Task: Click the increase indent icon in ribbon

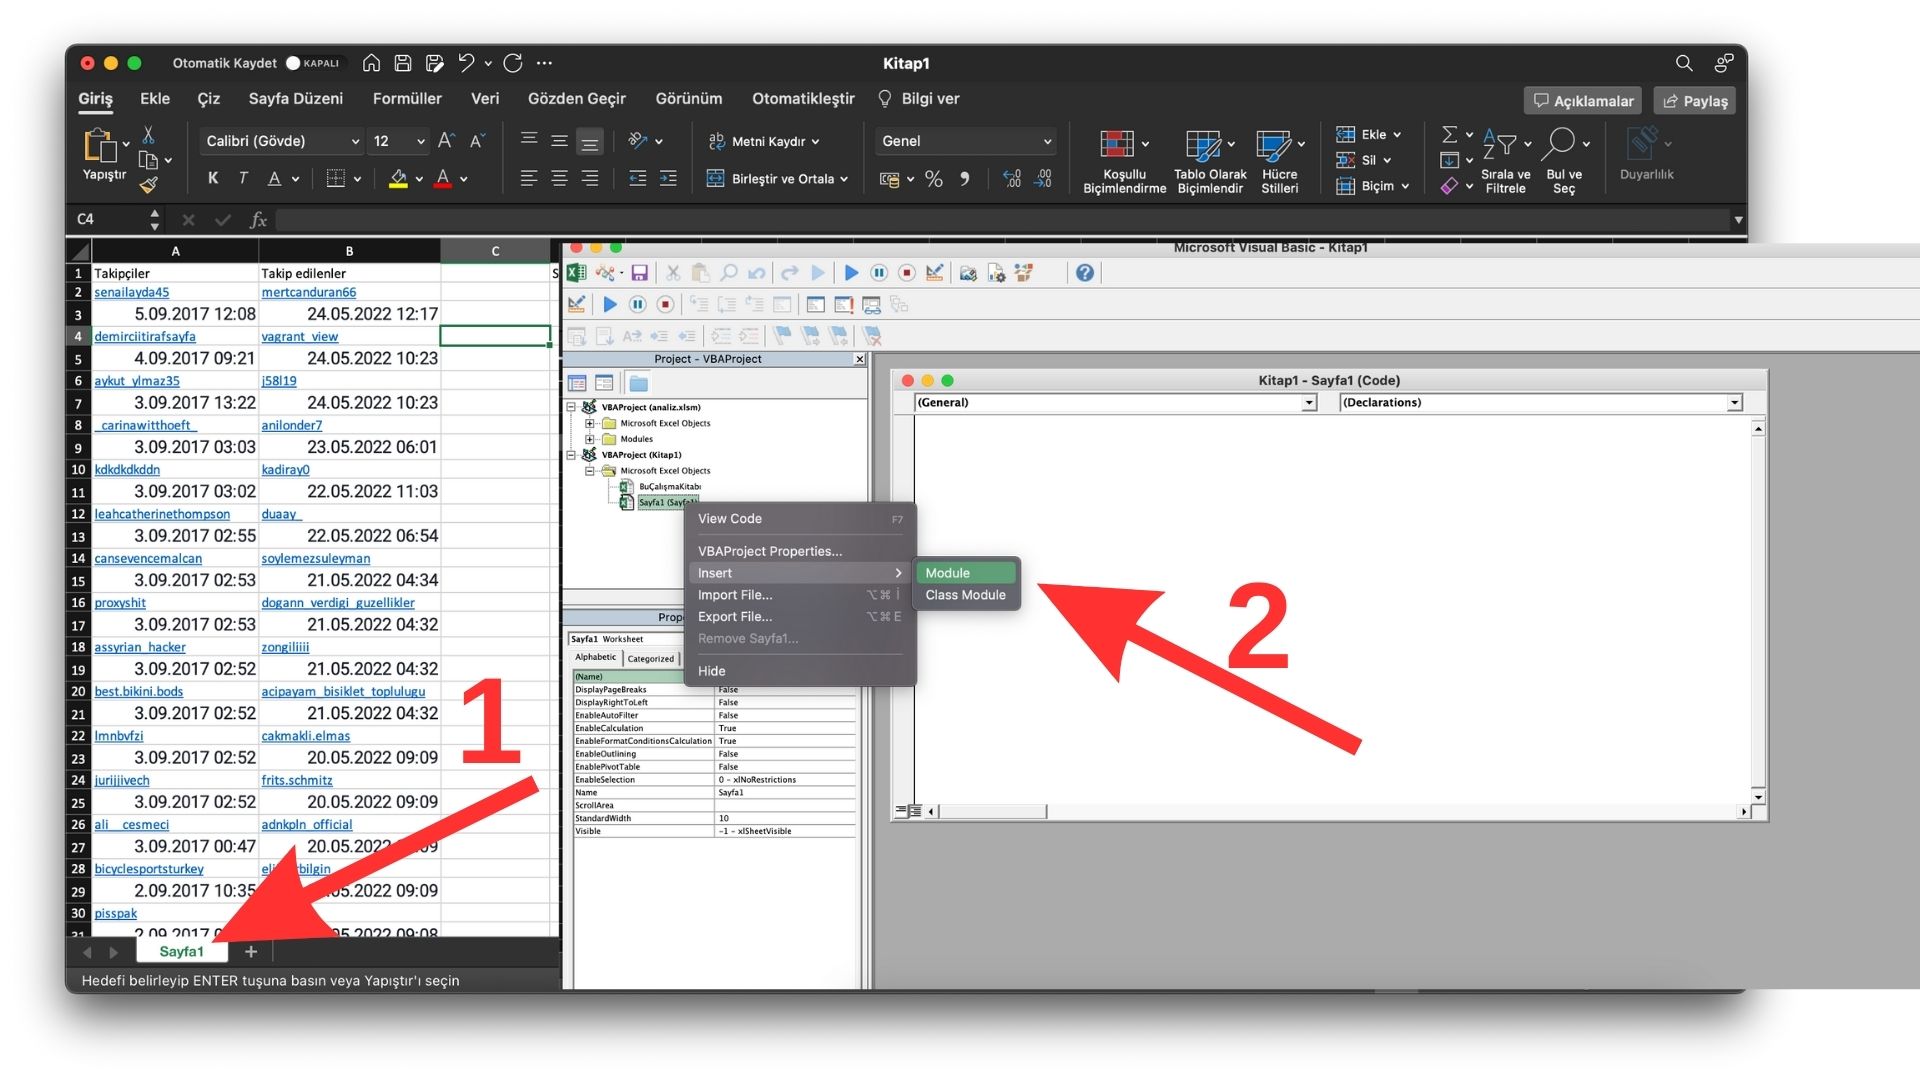Action: pos(668,179)
